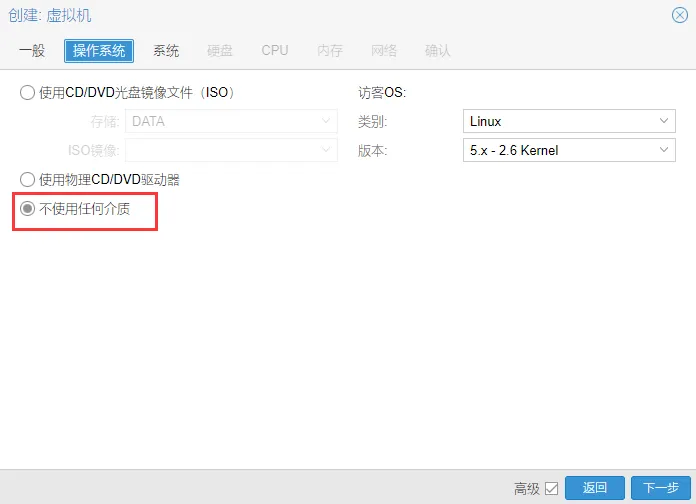Expand the 版本 kernel dropdown arrow
This screenshot has width=696, height=504.
pyautogui.click(x=664, y=150)
